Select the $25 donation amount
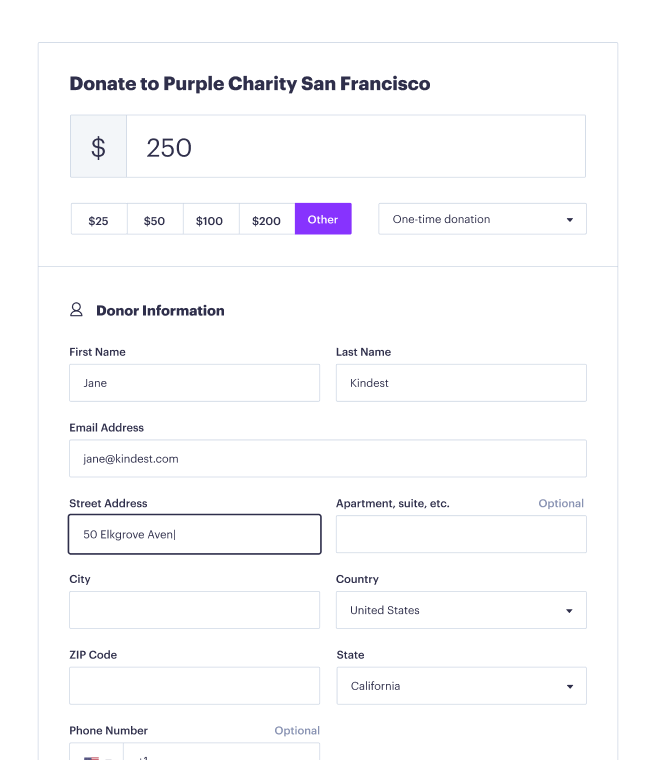The width and height of the screenshot is (656, 760). point(98,220)
